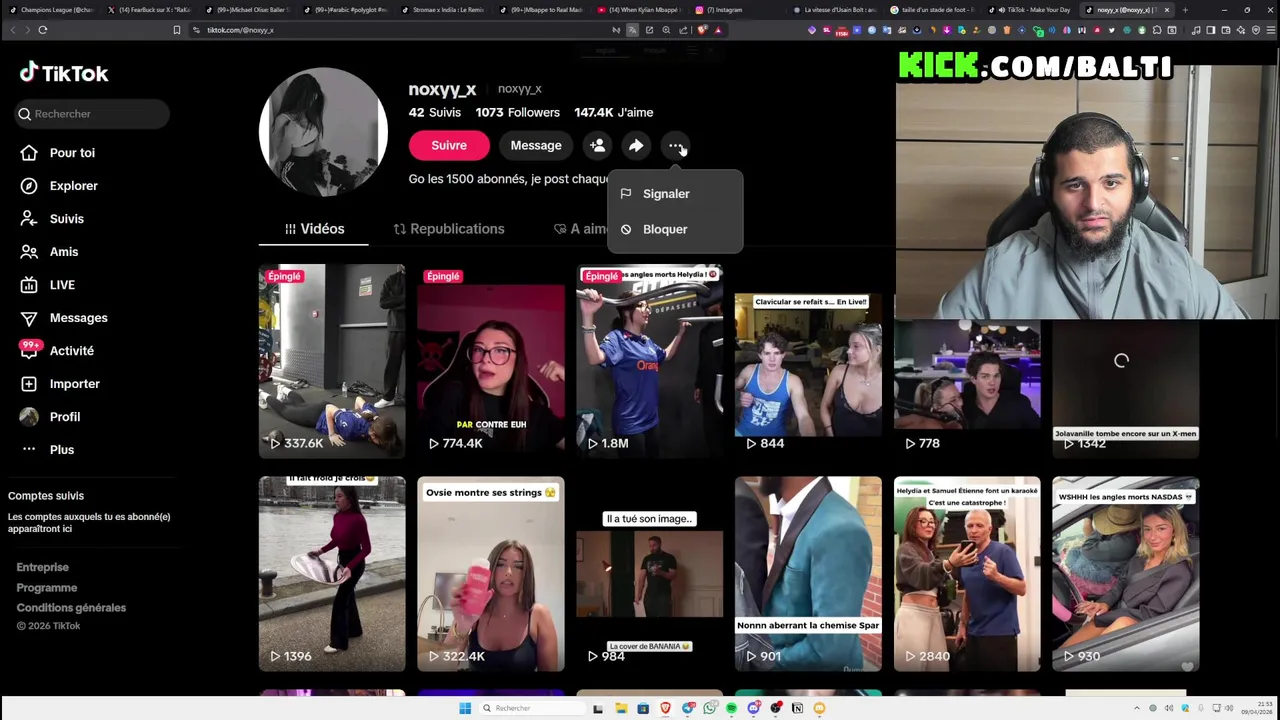
Task: Click the Programme footer link
Action: click(46, 588)
